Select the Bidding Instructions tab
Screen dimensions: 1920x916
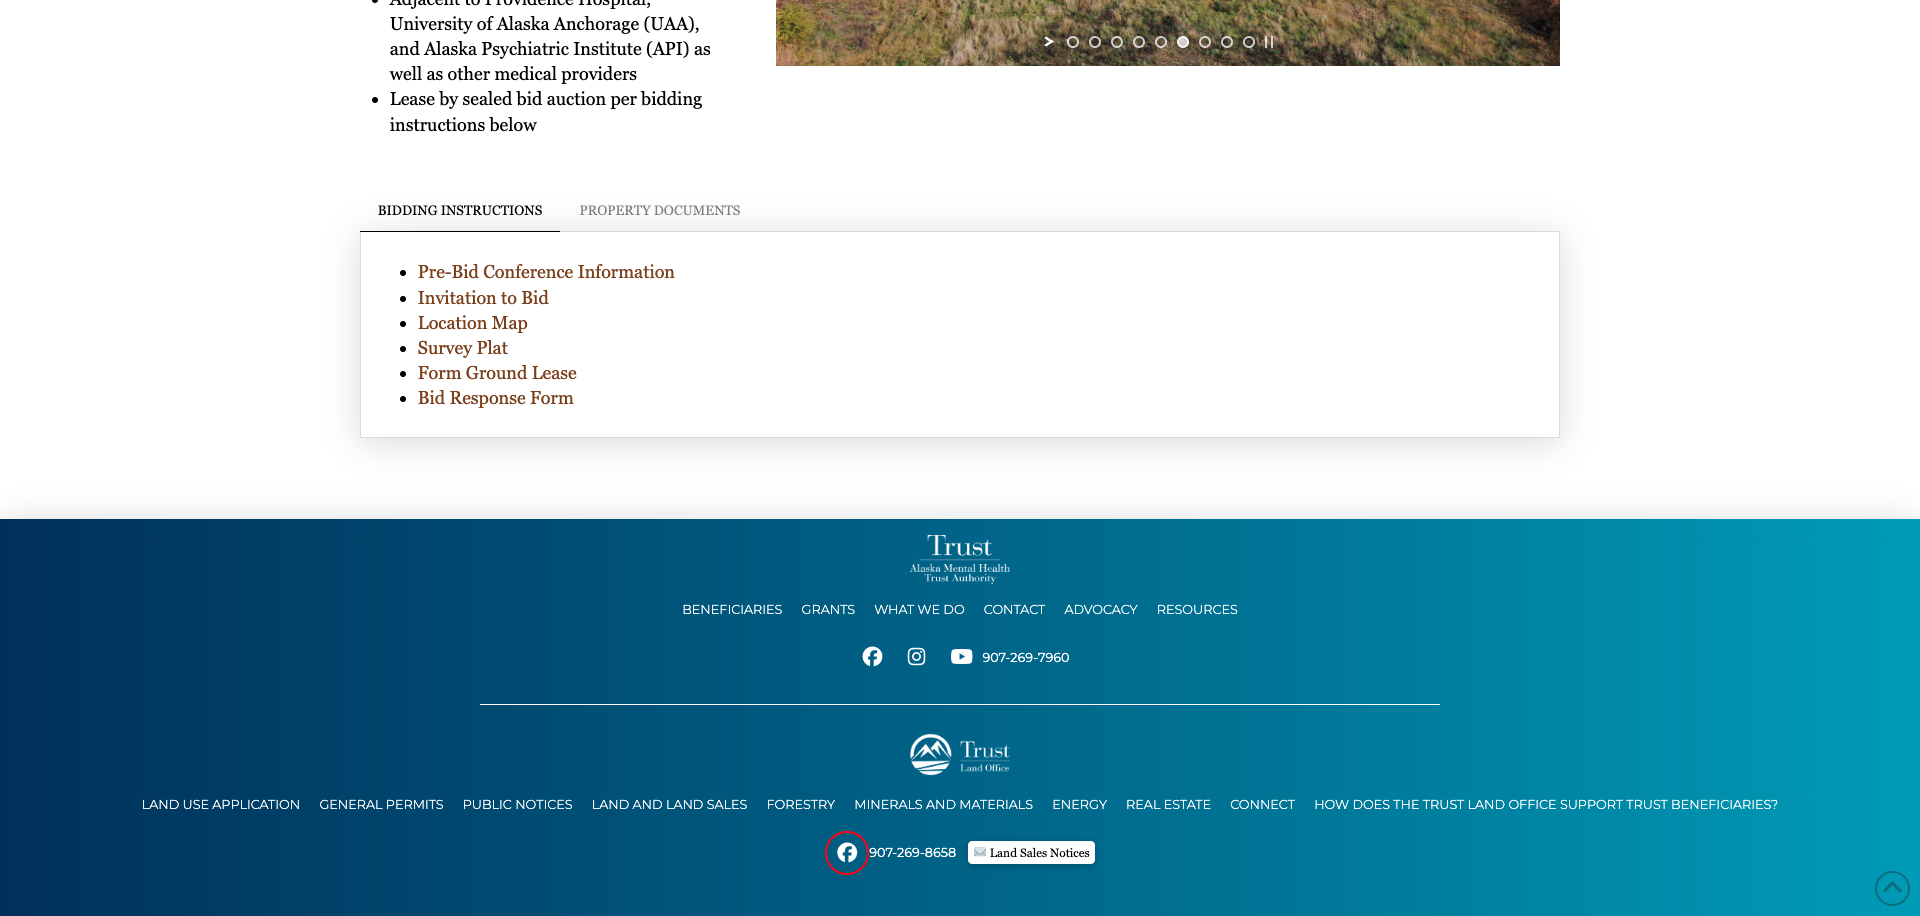coord(459,210)
